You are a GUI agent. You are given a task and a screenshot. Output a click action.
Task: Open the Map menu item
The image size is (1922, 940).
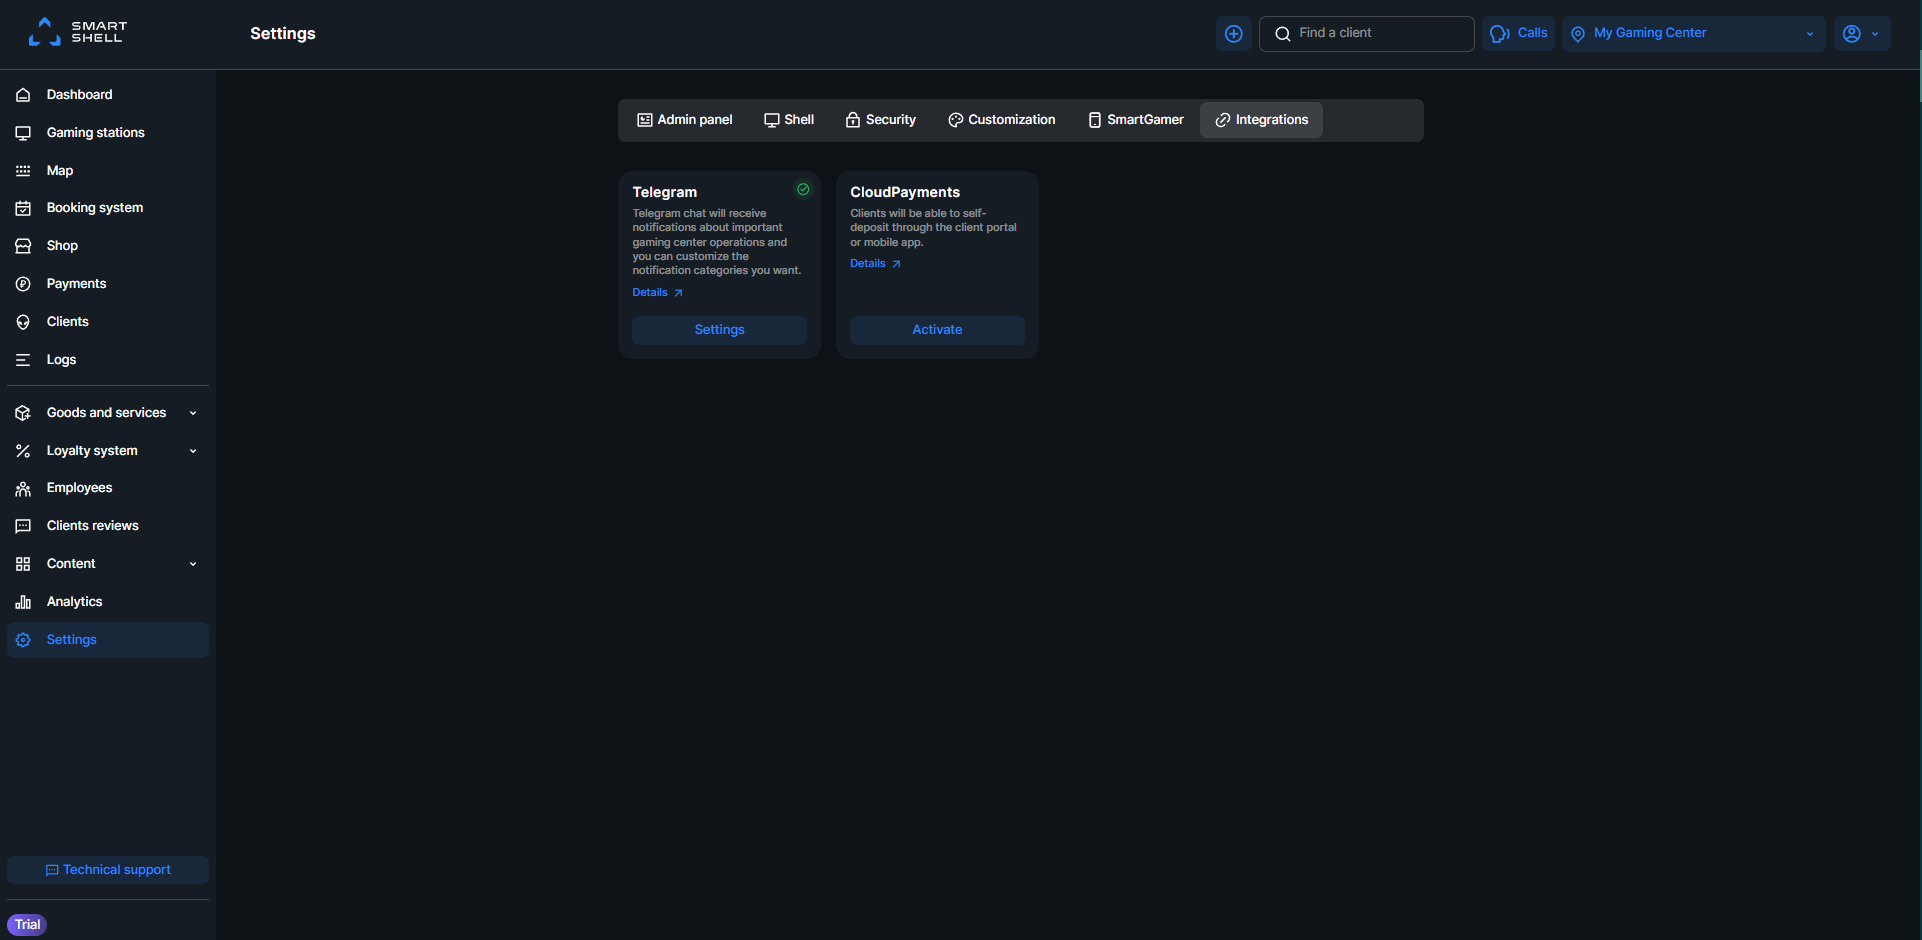[108, 171]
